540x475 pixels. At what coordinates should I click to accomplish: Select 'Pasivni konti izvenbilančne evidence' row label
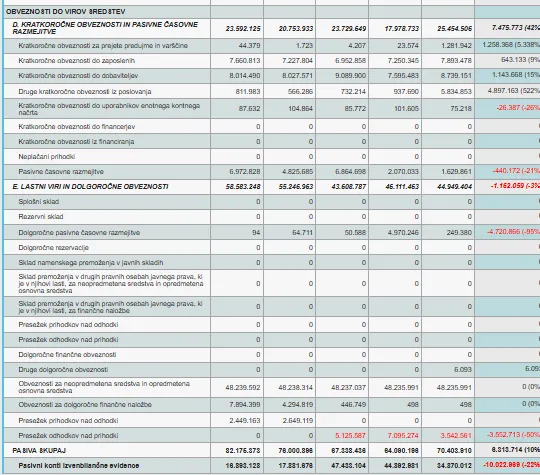point(79,466)
